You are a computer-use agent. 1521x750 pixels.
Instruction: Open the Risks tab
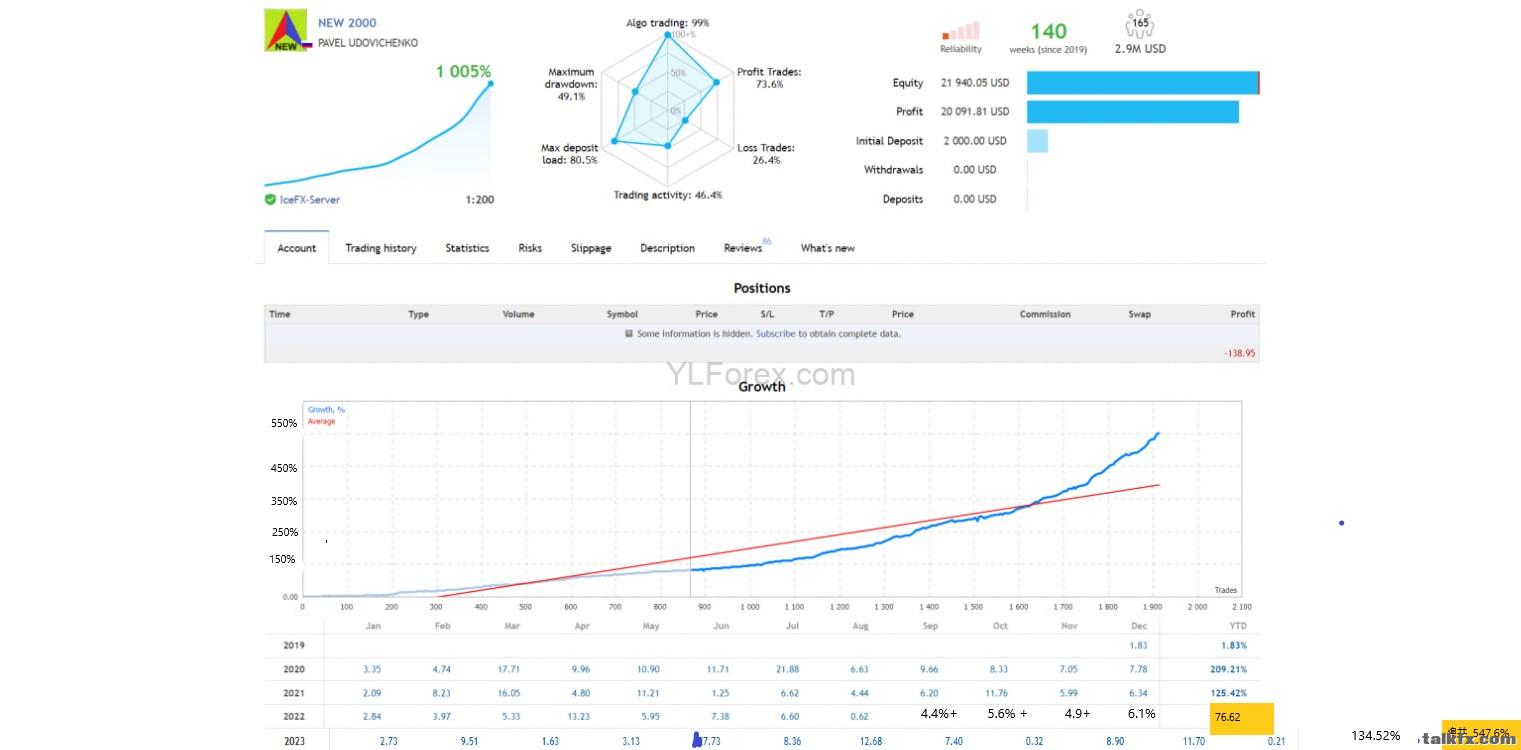click(530, 248)
